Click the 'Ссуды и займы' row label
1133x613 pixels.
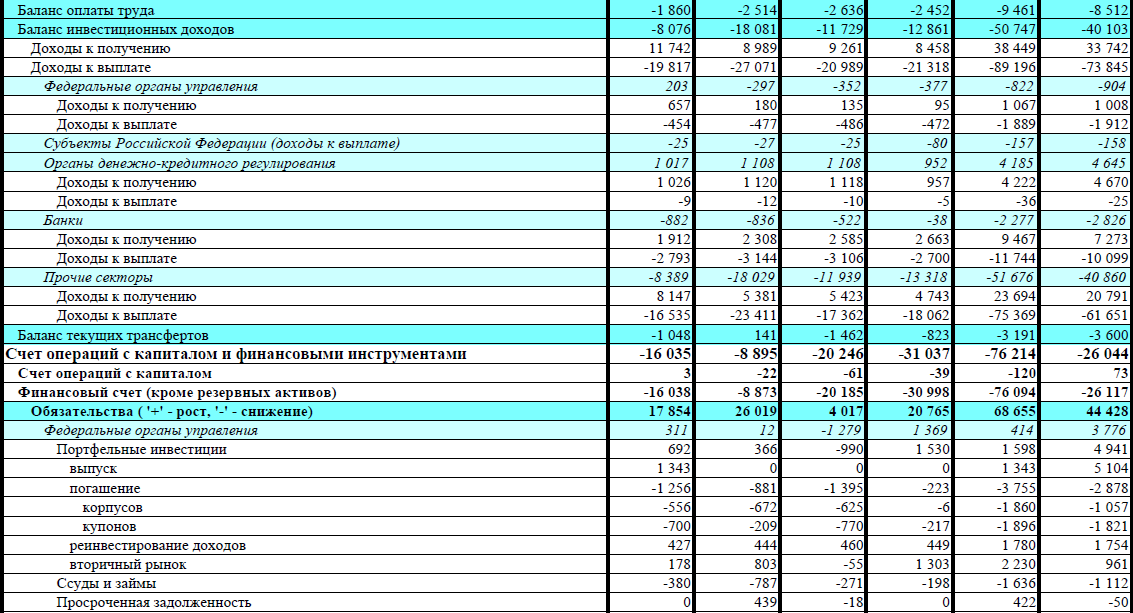click(106, 583)
